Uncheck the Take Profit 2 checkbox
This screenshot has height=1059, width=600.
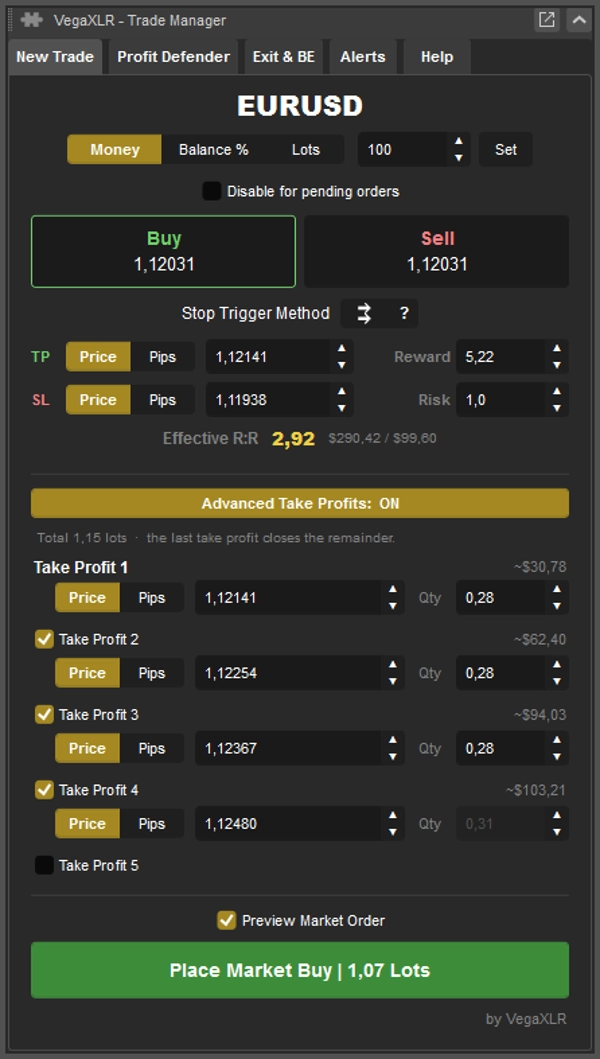pyautogui.click(x=44, y=639)
